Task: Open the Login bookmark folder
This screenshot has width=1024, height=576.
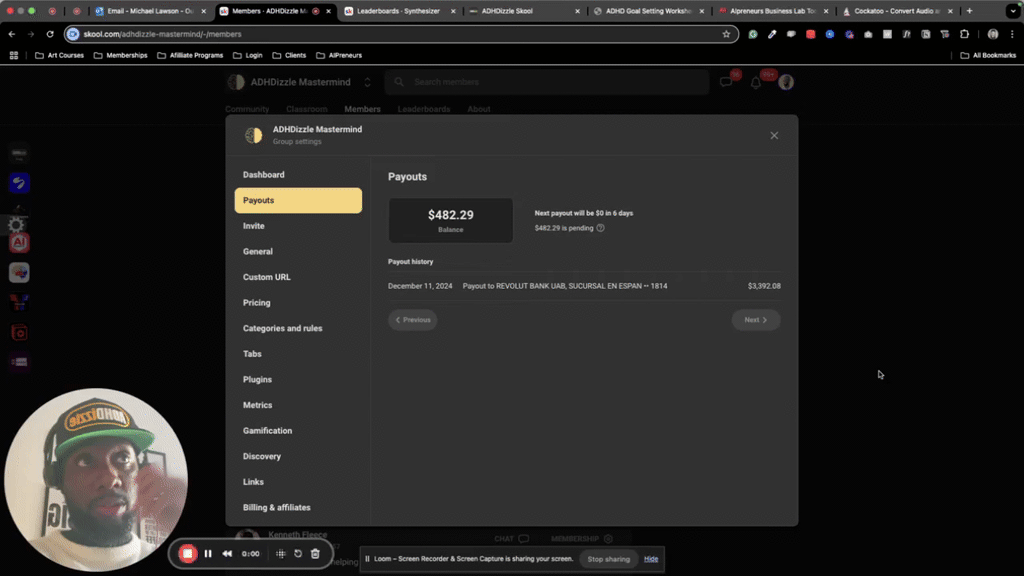Action: tap(248, 56)
